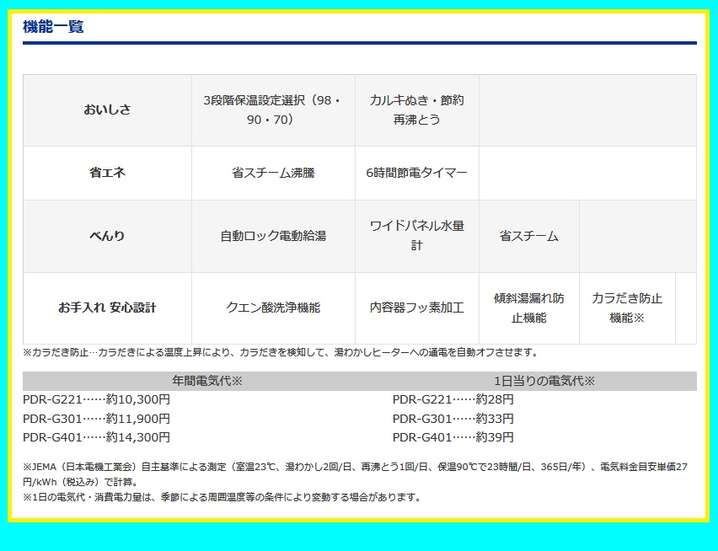Select the 1日当りの電気代※ column header

(x=544, y=381)
